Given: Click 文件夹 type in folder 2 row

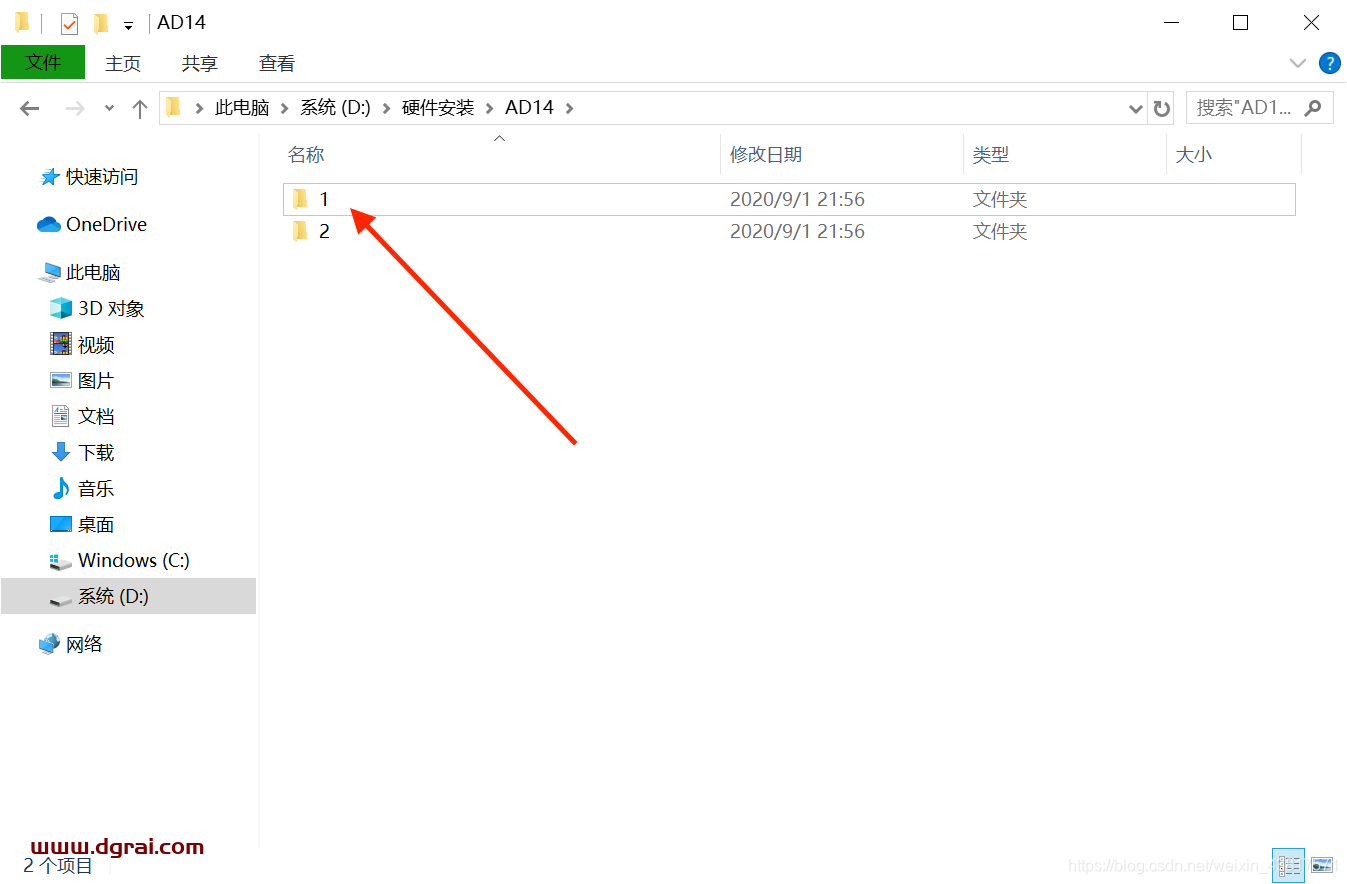Looking at the screenshot, I should 1000,231.
